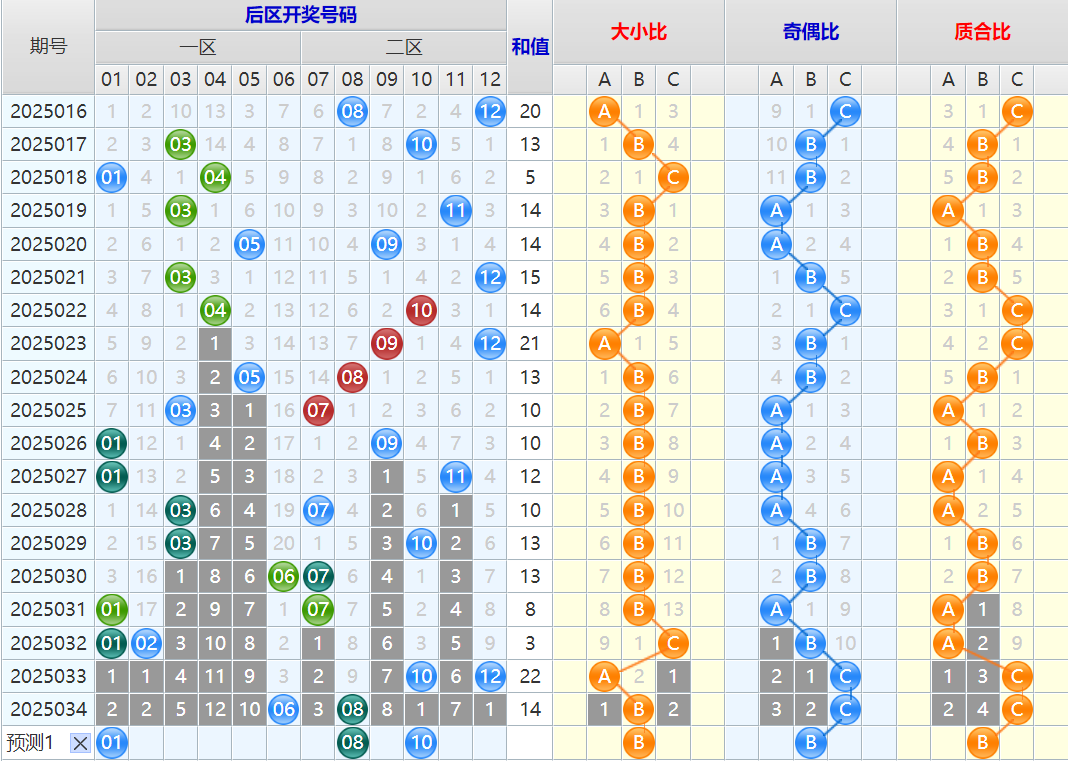
Task: Click the gray 11 cell in row 2025033
Action: tap(215, 677)
